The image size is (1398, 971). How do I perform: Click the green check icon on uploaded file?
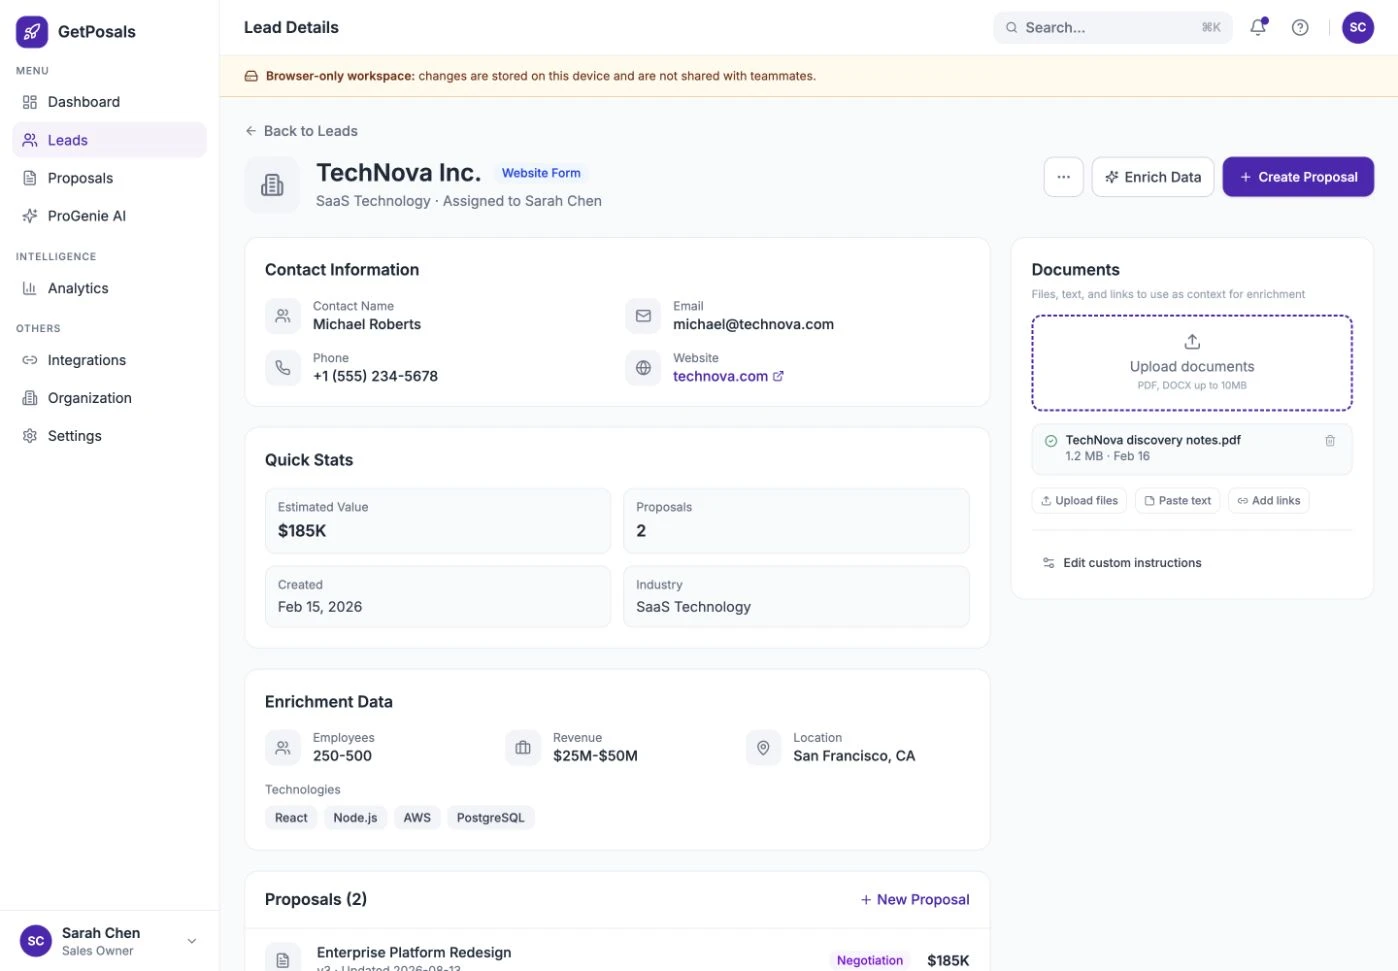pyautogui.click(x=1051, y=441)
